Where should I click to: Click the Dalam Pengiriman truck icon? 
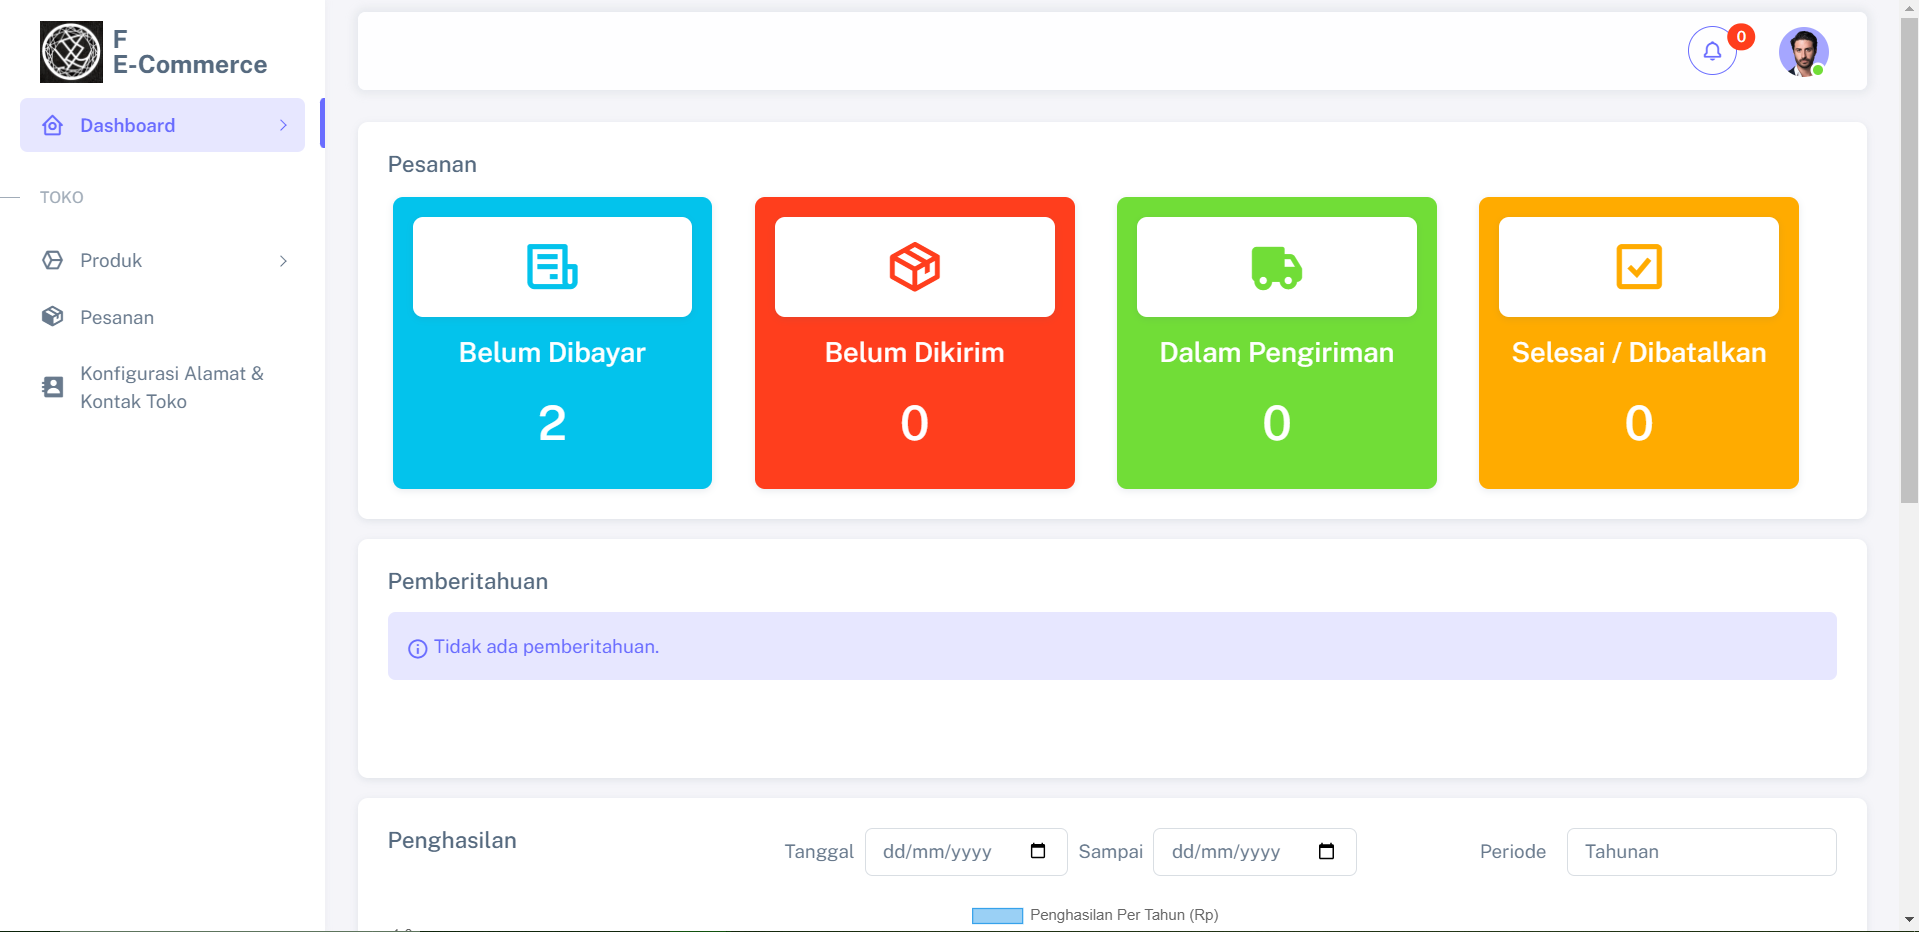click(x=1276, y=267)
